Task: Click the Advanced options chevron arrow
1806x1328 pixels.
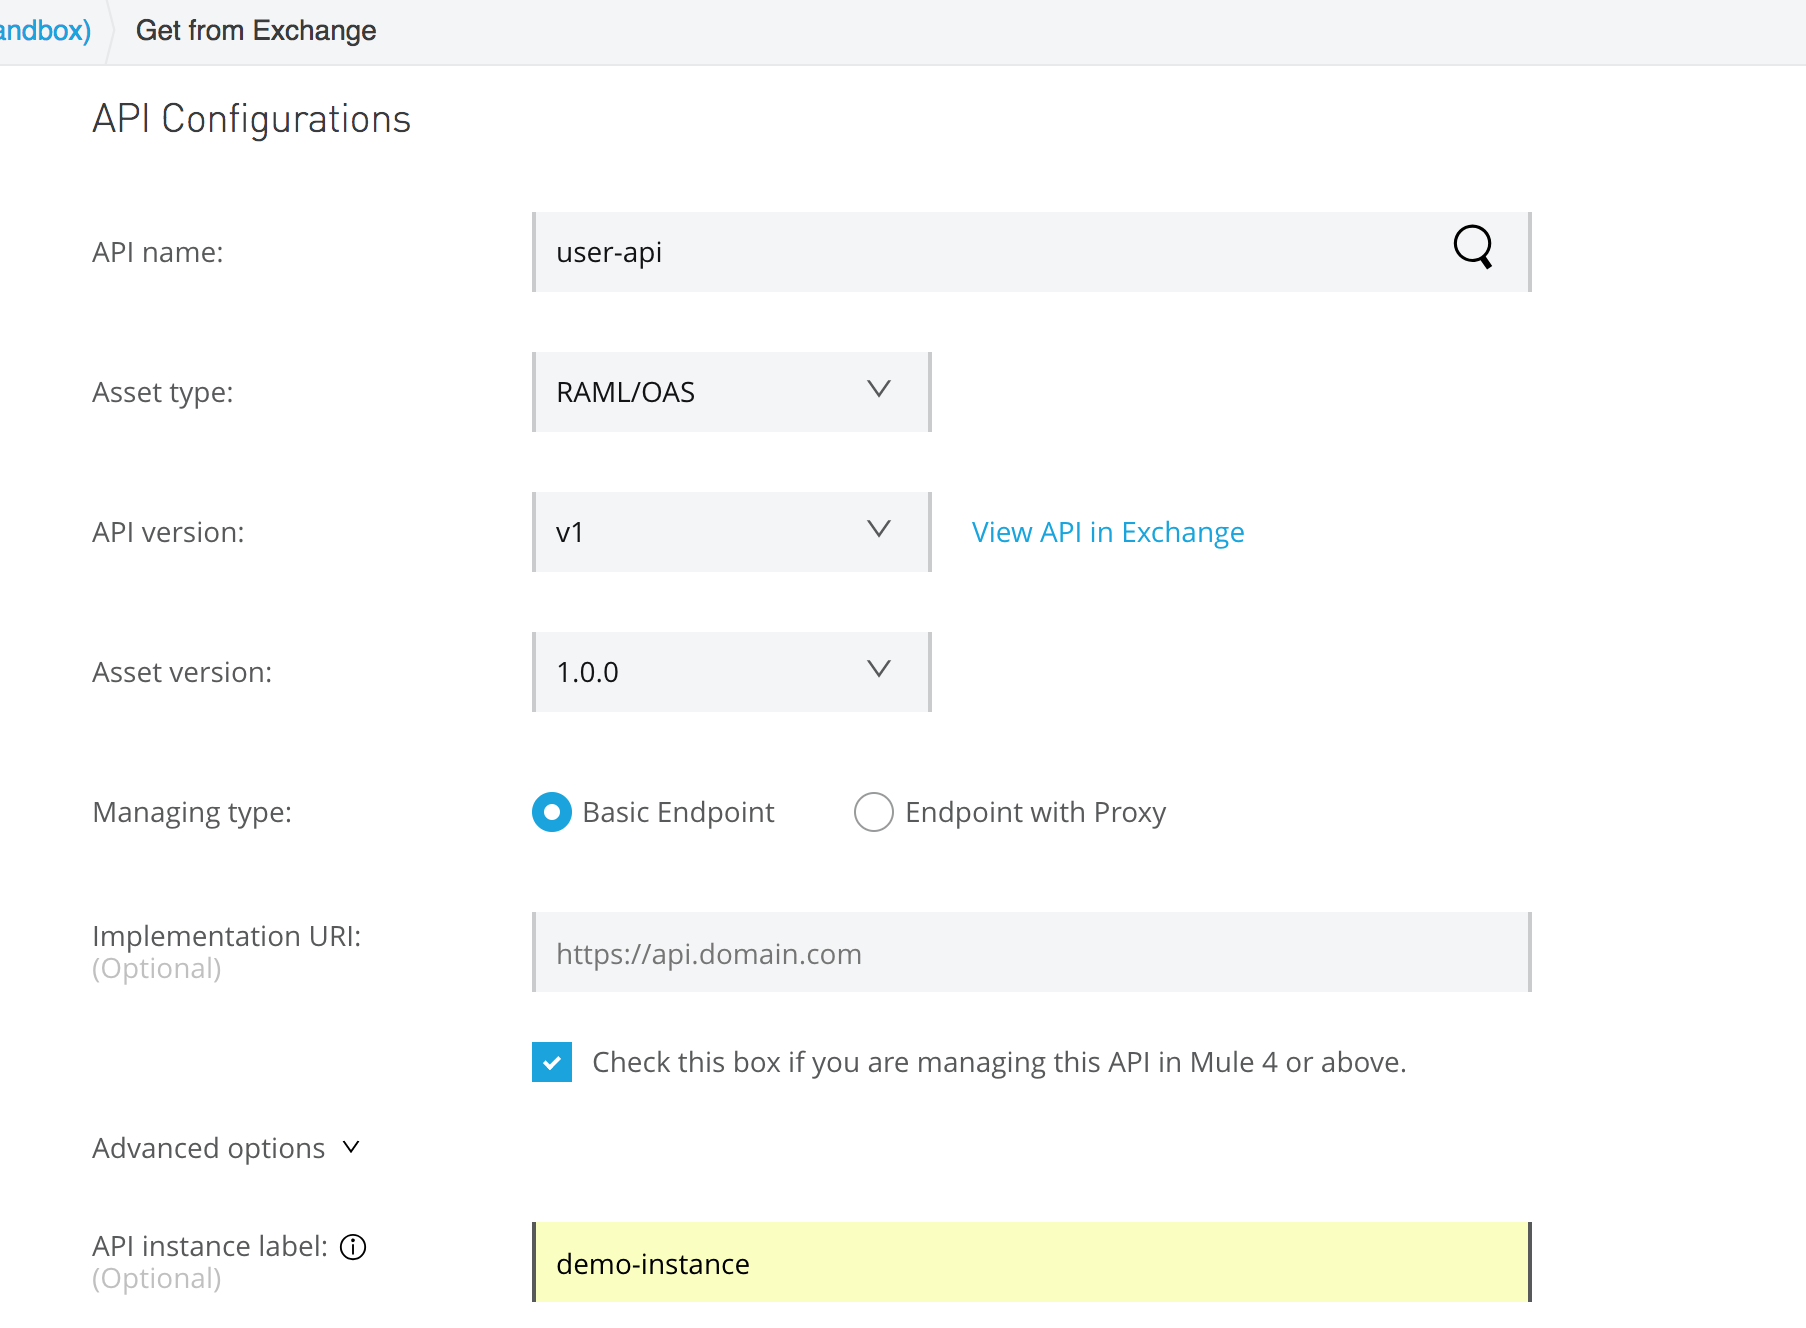Action: [351, 1147]
